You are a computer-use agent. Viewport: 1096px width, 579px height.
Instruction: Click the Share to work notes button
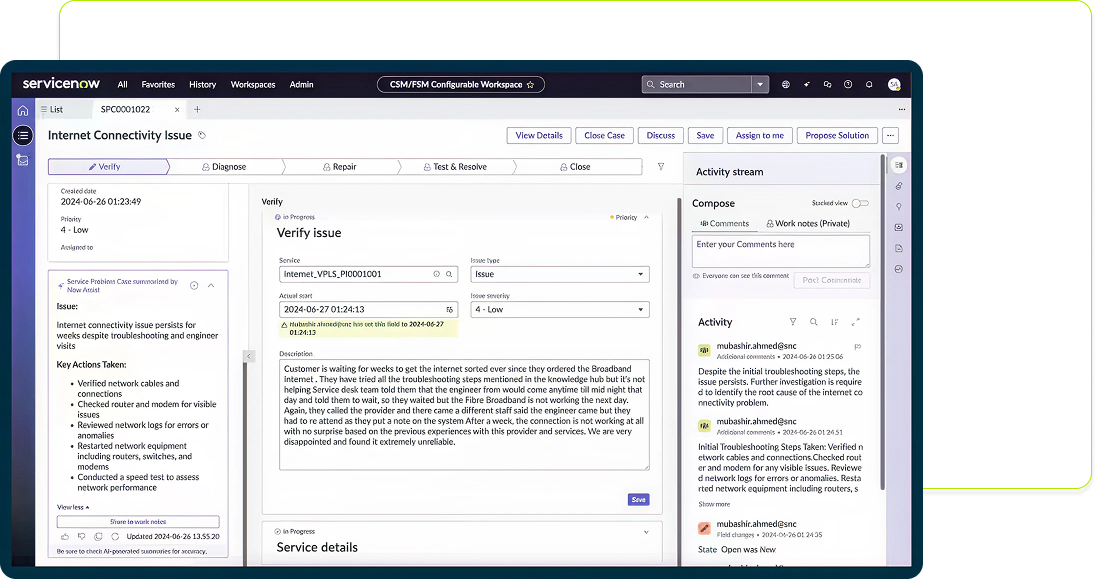(x=138, y=522)
